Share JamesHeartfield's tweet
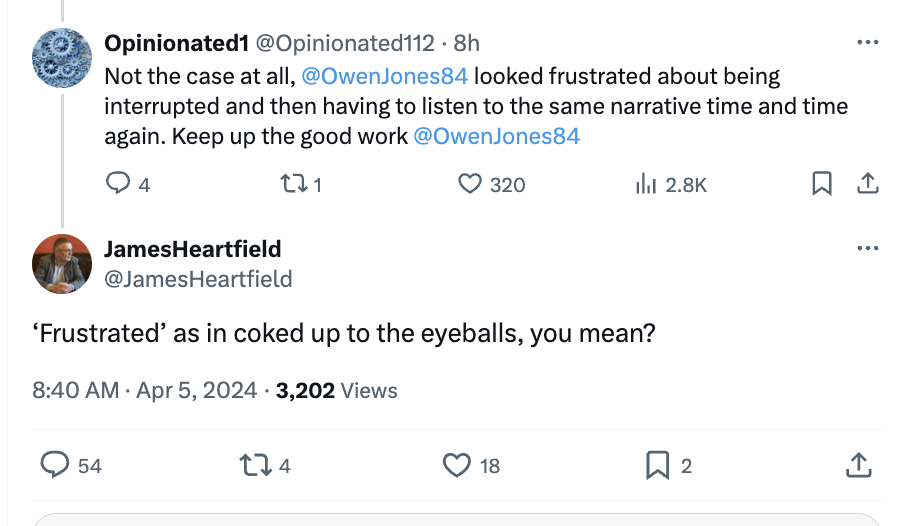900x526 pixels. pos(858,465)
